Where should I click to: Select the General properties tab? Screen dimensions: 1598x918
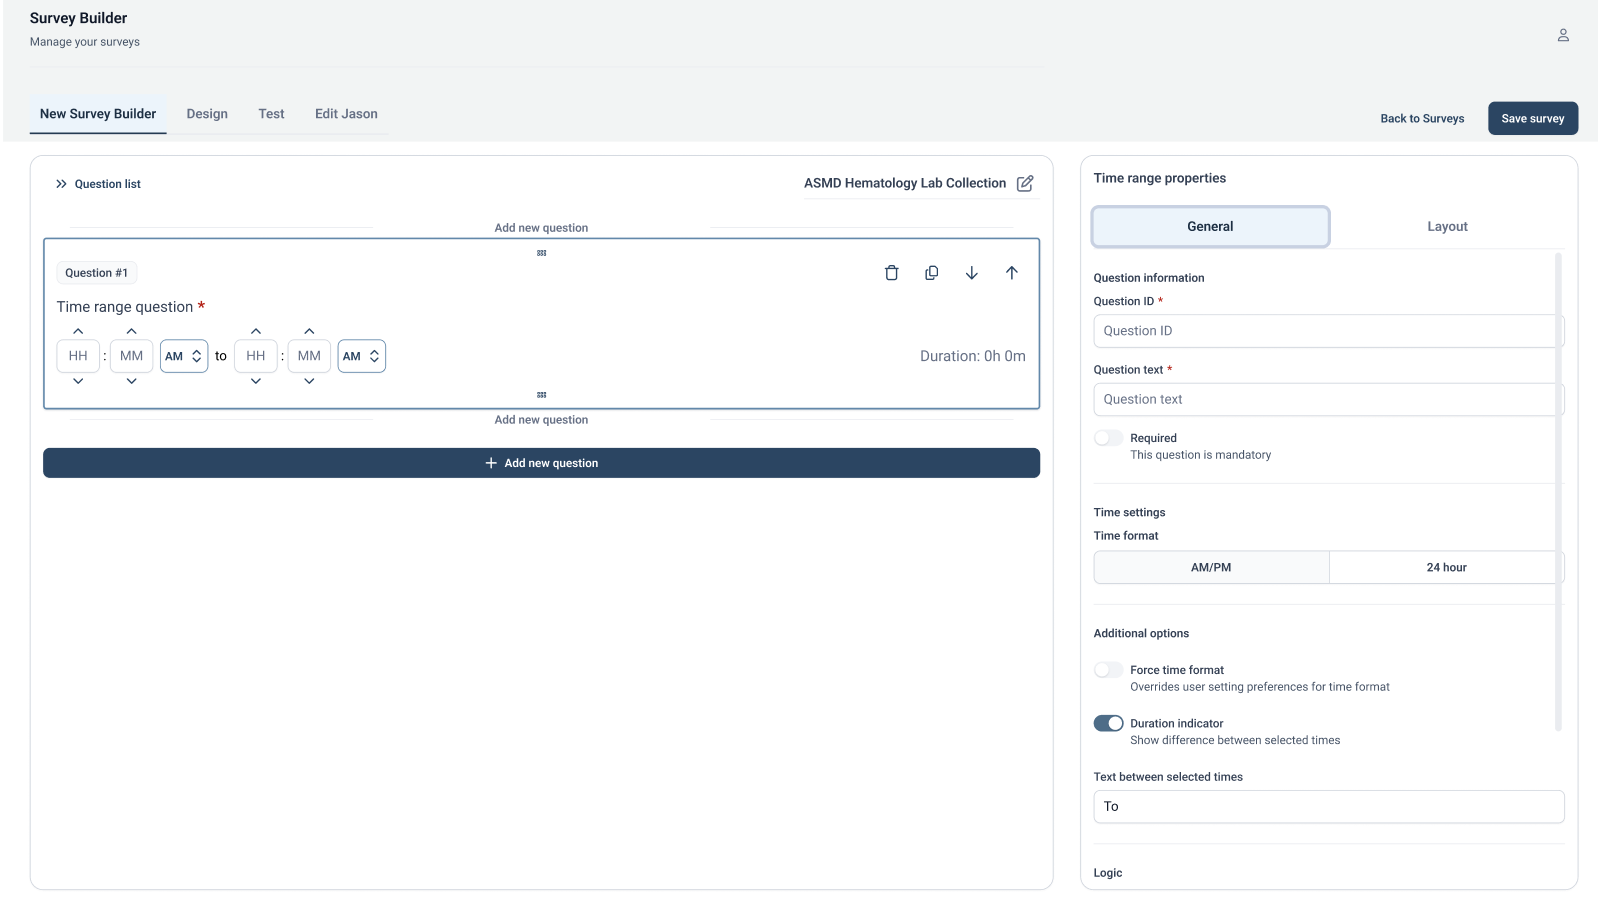[1210, 227]
